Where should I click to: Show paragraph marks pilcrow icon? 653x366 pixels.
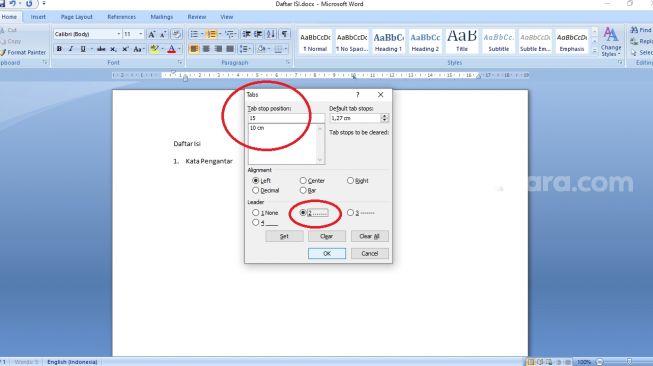(284, 34)
